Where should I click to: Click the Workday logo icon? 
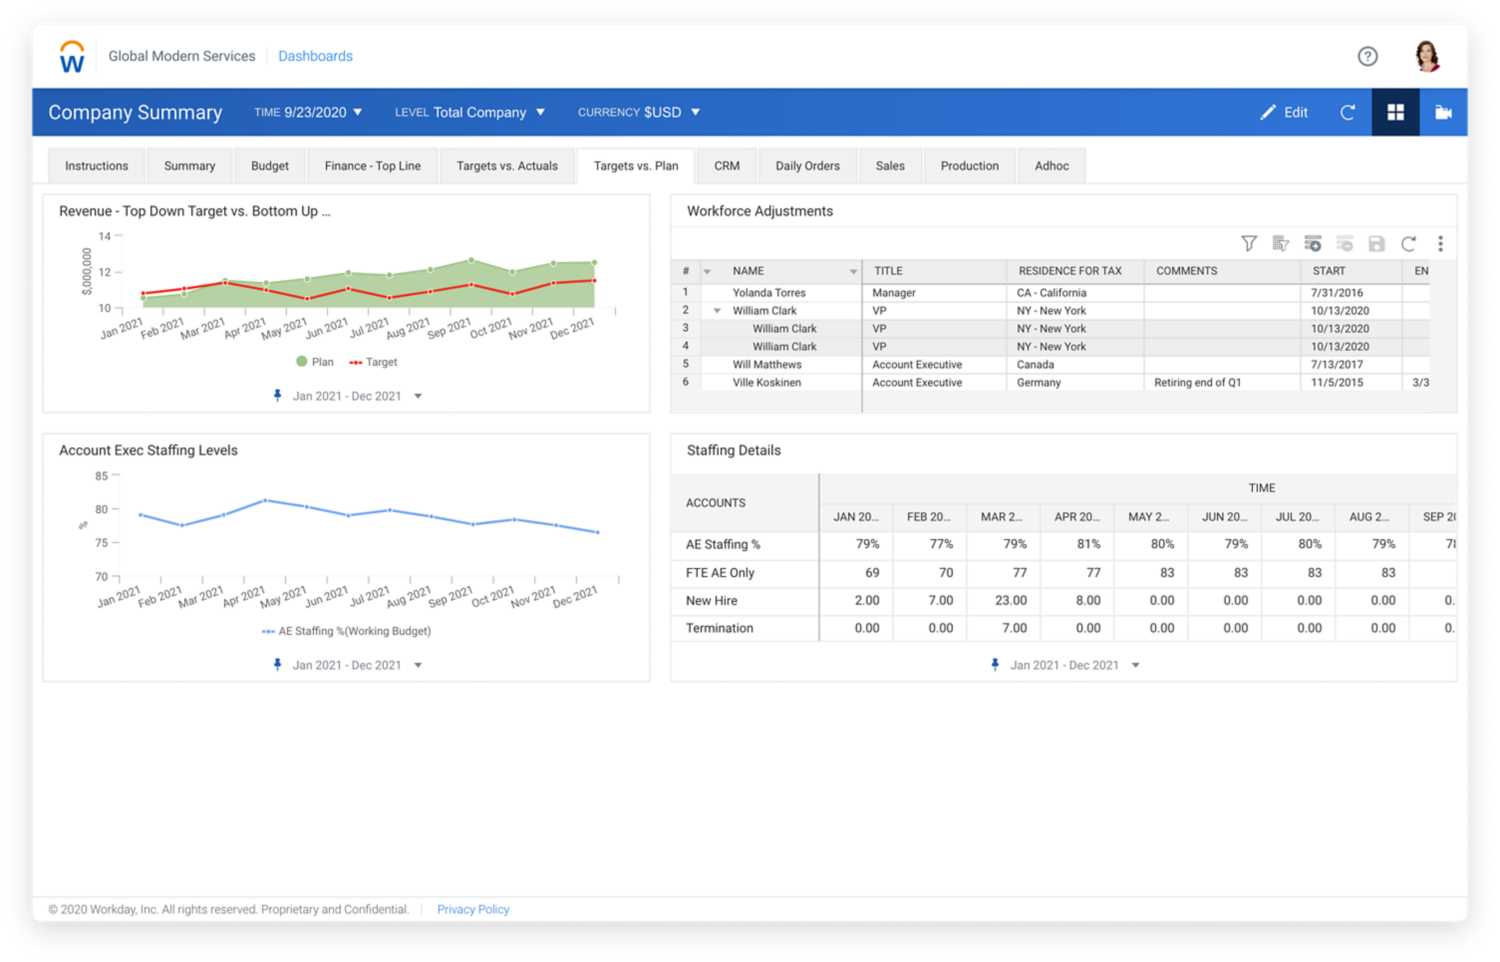(71, 56)
